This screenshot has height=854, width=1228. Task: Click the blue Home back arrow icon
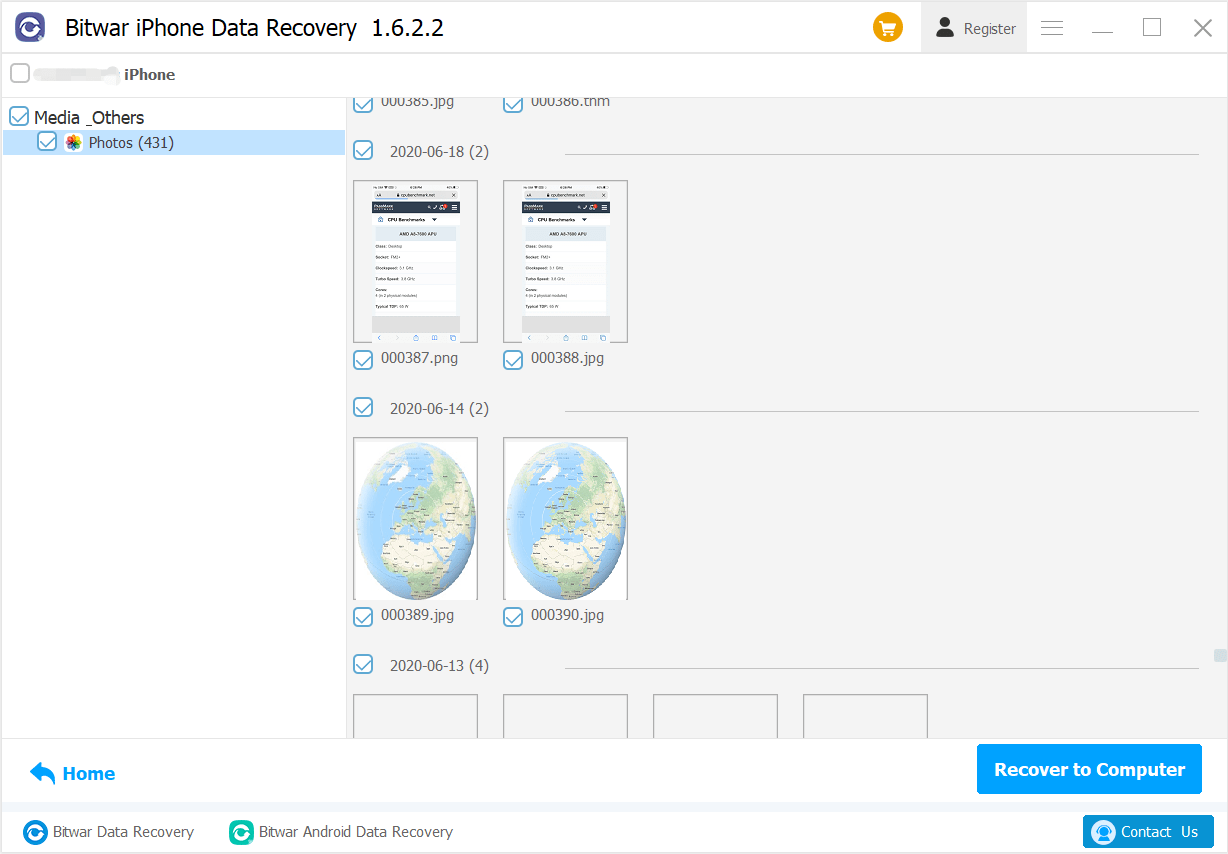pyautogui.click(x=43, y=773)
